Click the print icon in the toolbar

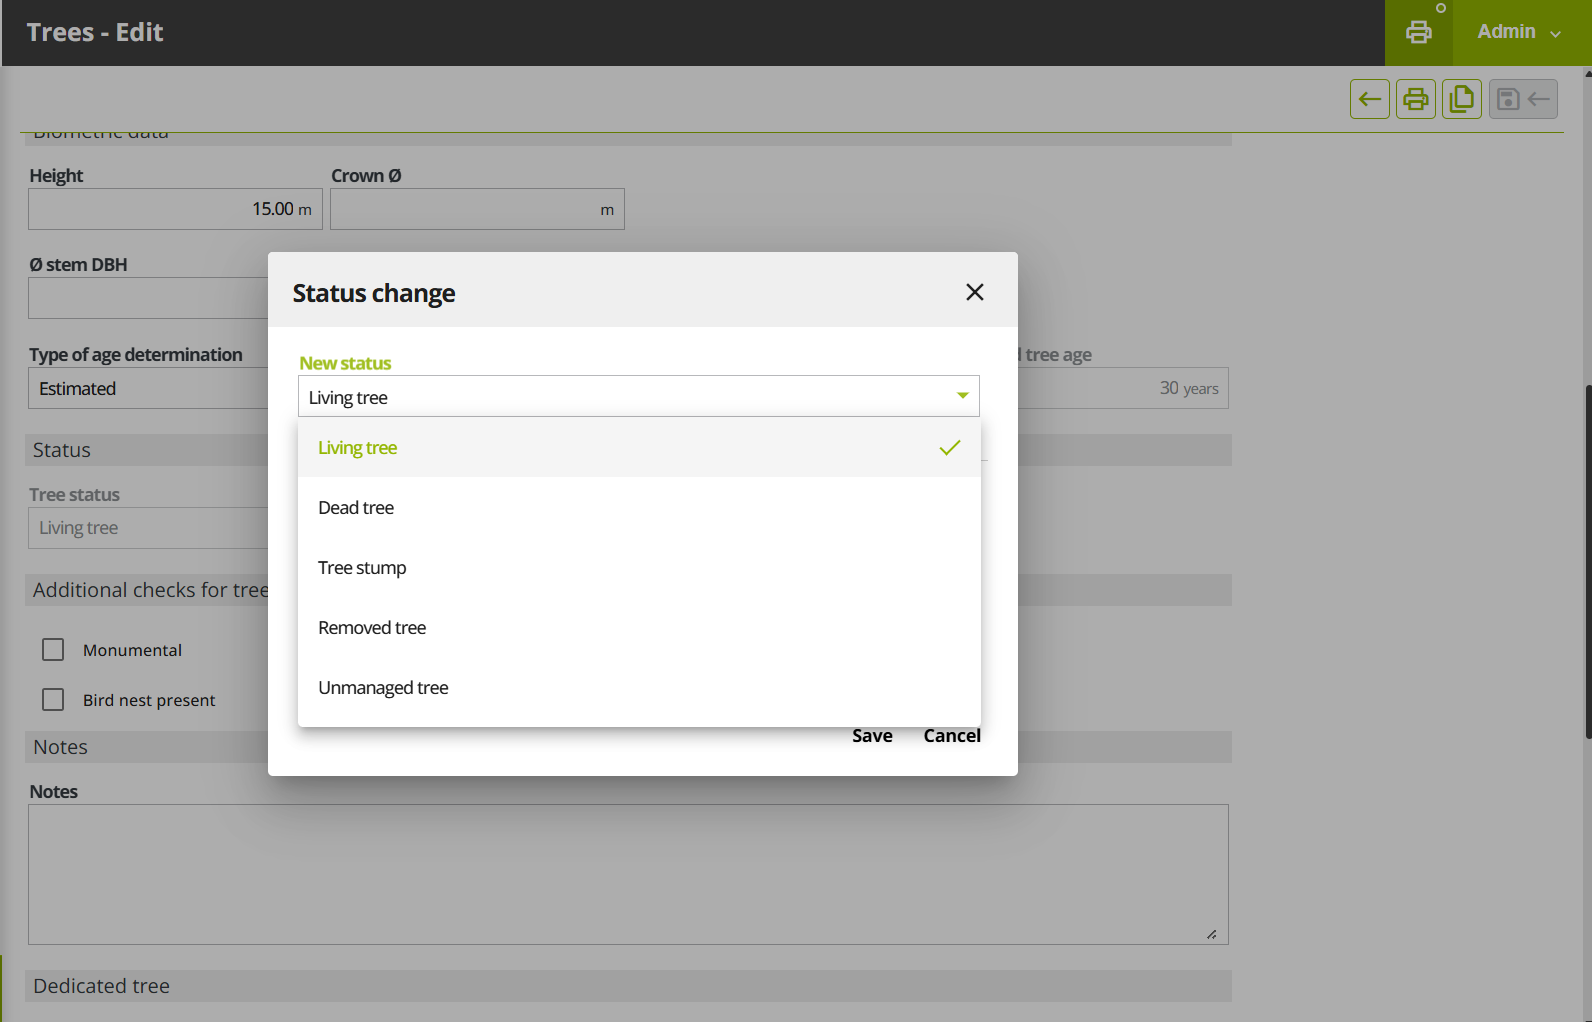pos(1415,99)
